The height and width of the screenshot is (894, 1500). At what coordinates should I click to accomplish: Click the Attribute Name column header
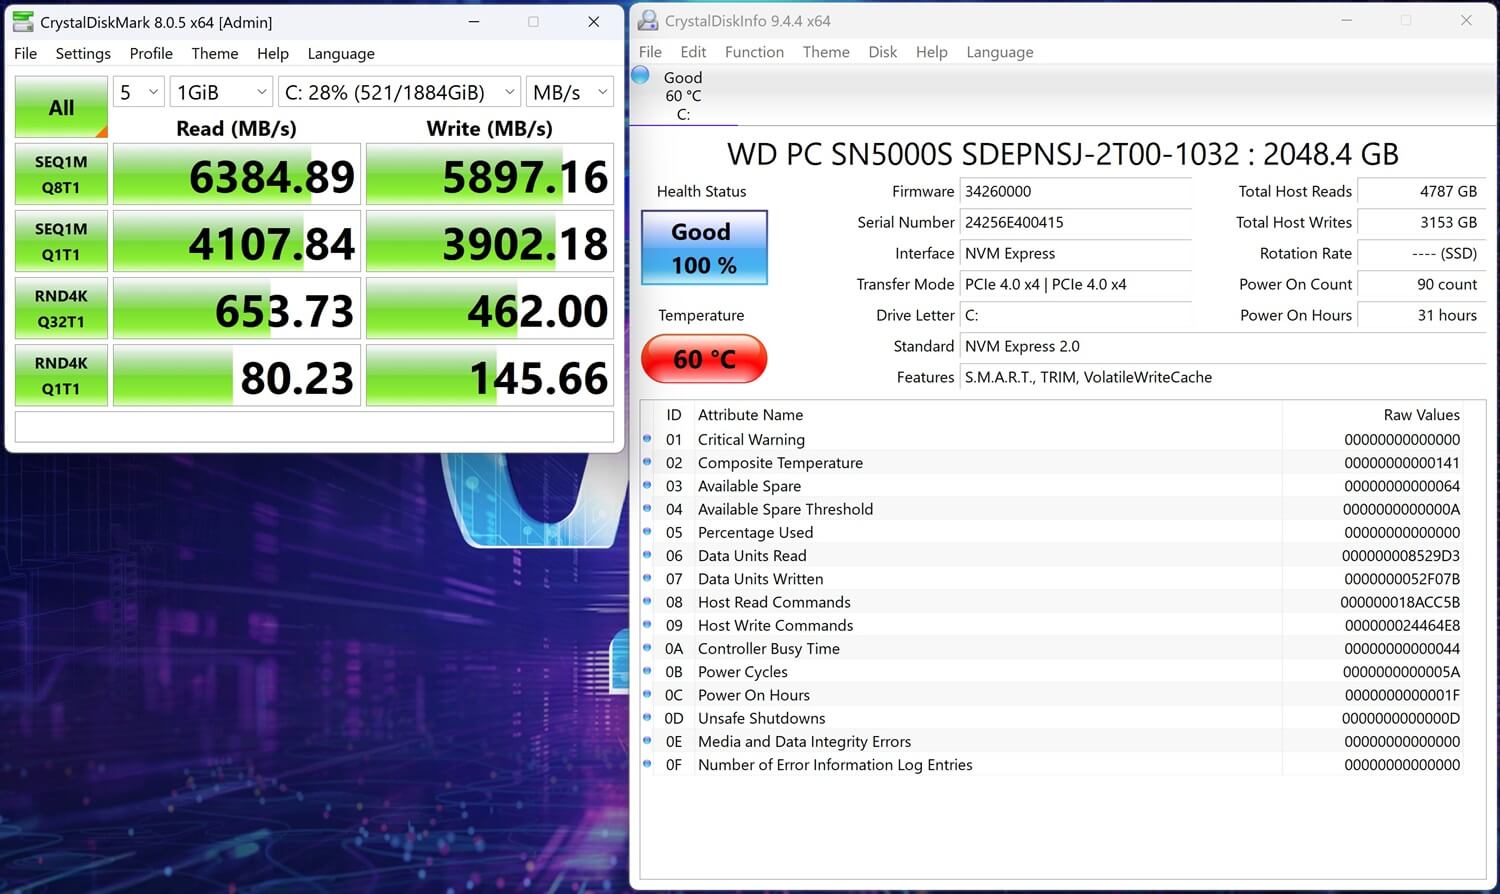click(750, 414)
